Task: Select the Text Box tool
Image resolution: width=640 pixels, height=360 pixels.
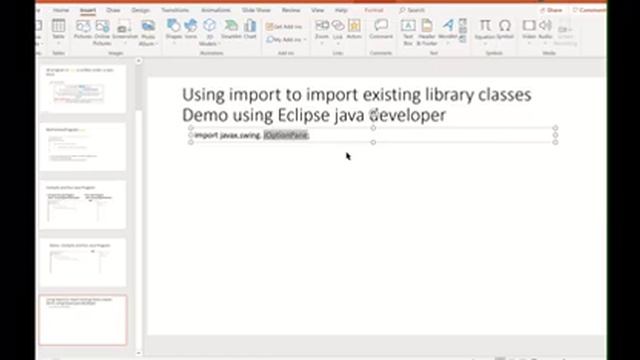Action: click(408, 32)
